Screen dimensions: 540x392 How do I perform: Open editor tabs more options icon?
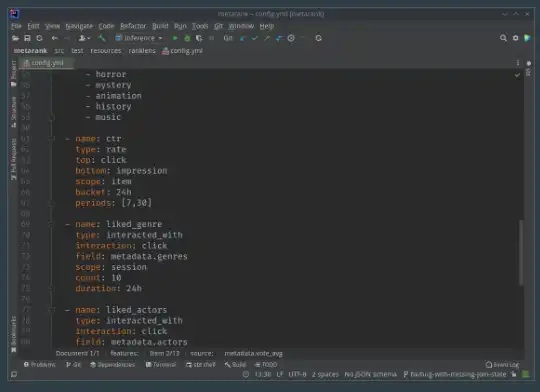coord(518,63)
